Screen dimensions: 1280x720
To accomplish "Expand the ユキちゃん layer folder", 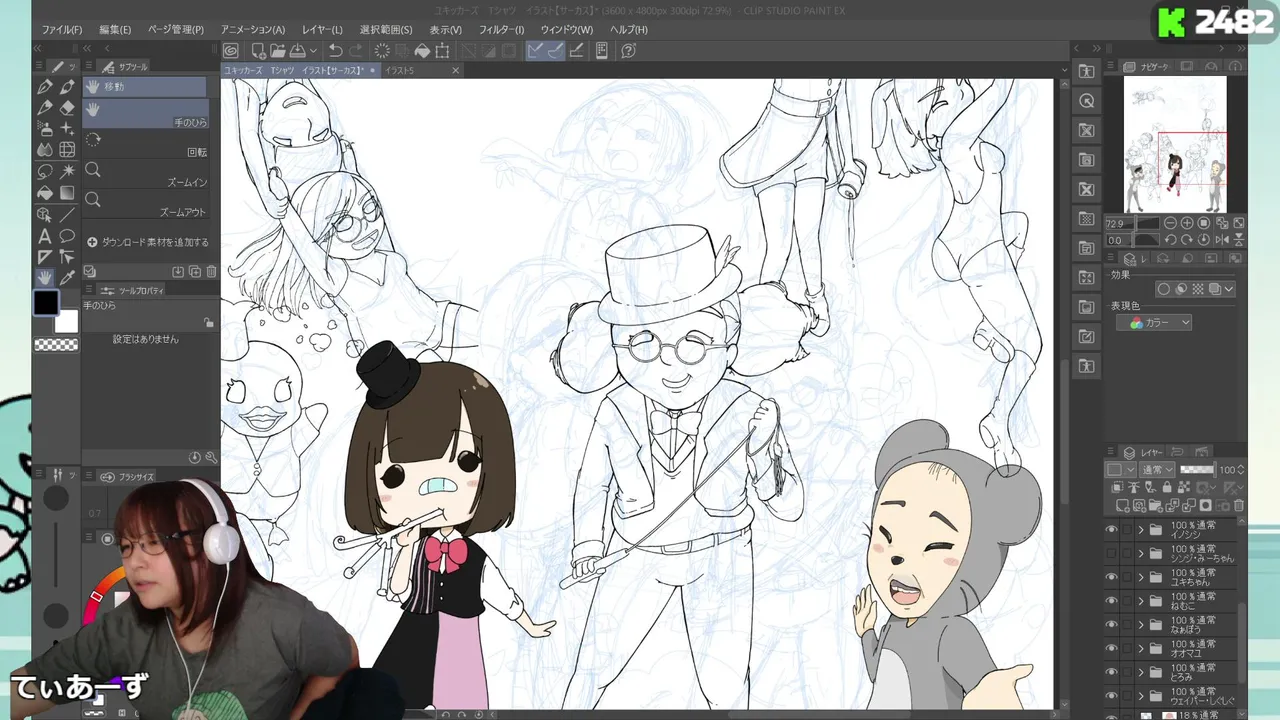I will pyautogui.click(x=1141, y=577).
